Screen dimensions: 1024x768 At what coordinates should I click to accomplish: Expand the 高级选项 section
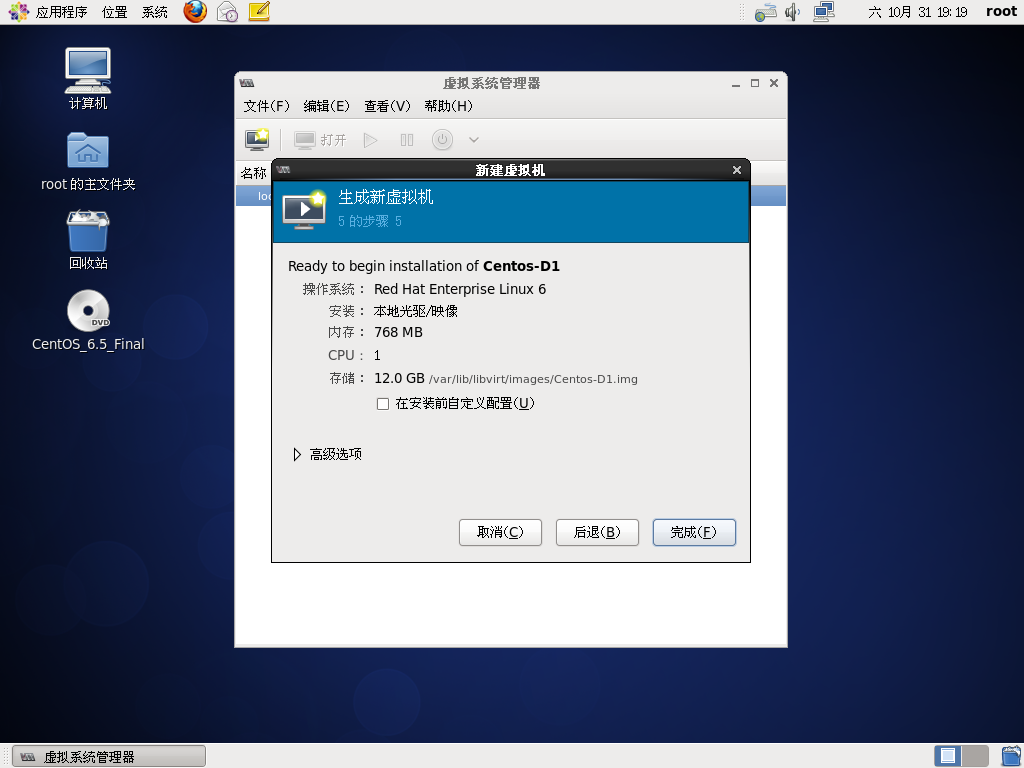click(x=297, y=455)
